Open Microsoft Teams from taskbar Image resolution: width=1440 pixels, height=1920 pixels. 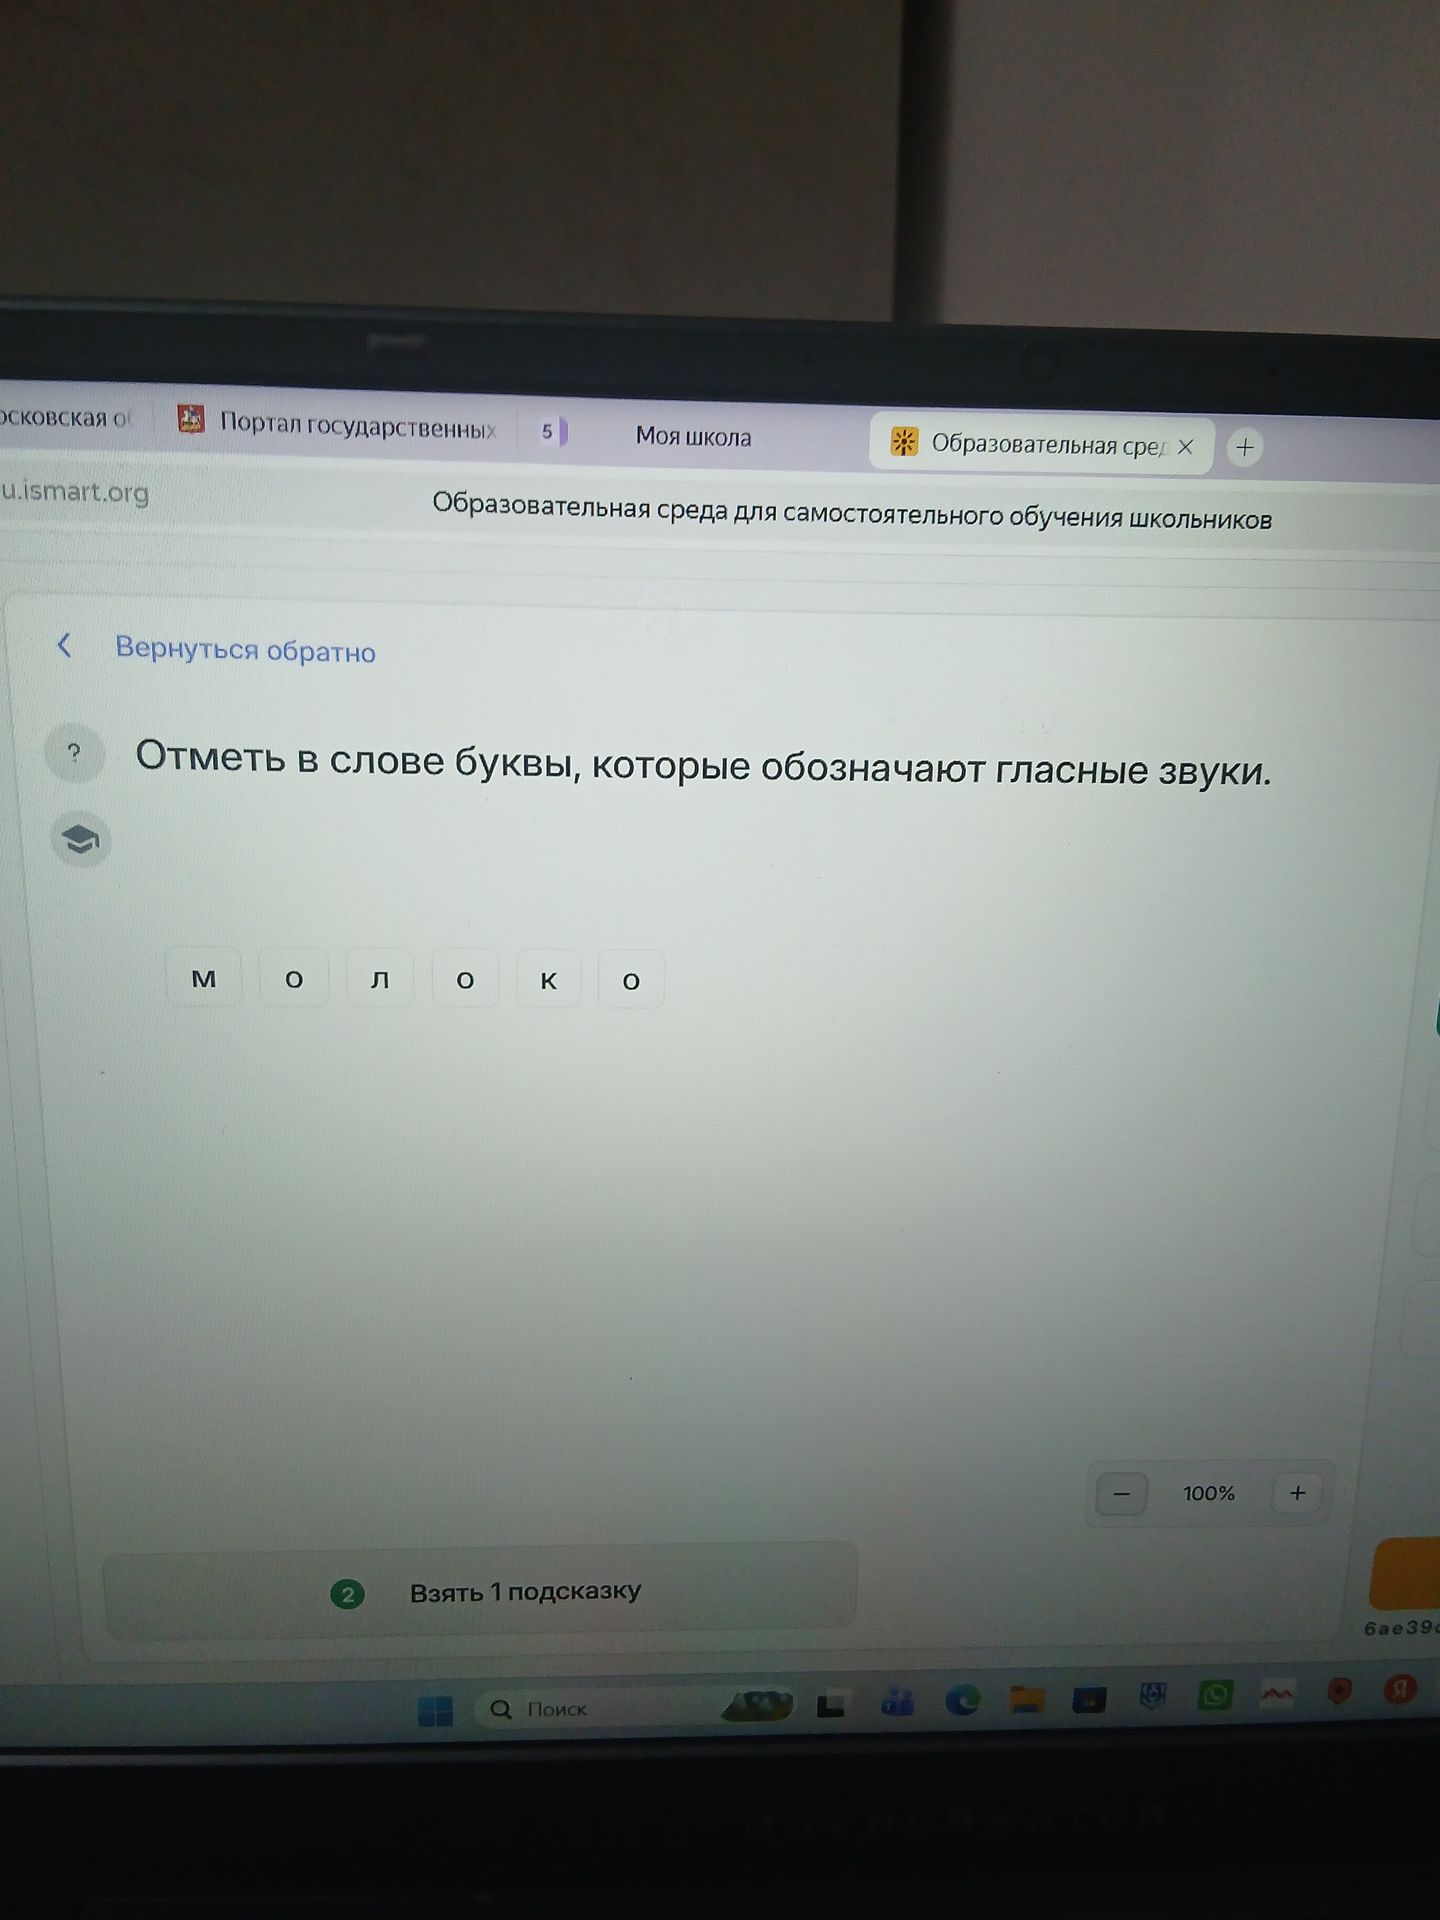pyautogui.click(x=897, y=1702)
